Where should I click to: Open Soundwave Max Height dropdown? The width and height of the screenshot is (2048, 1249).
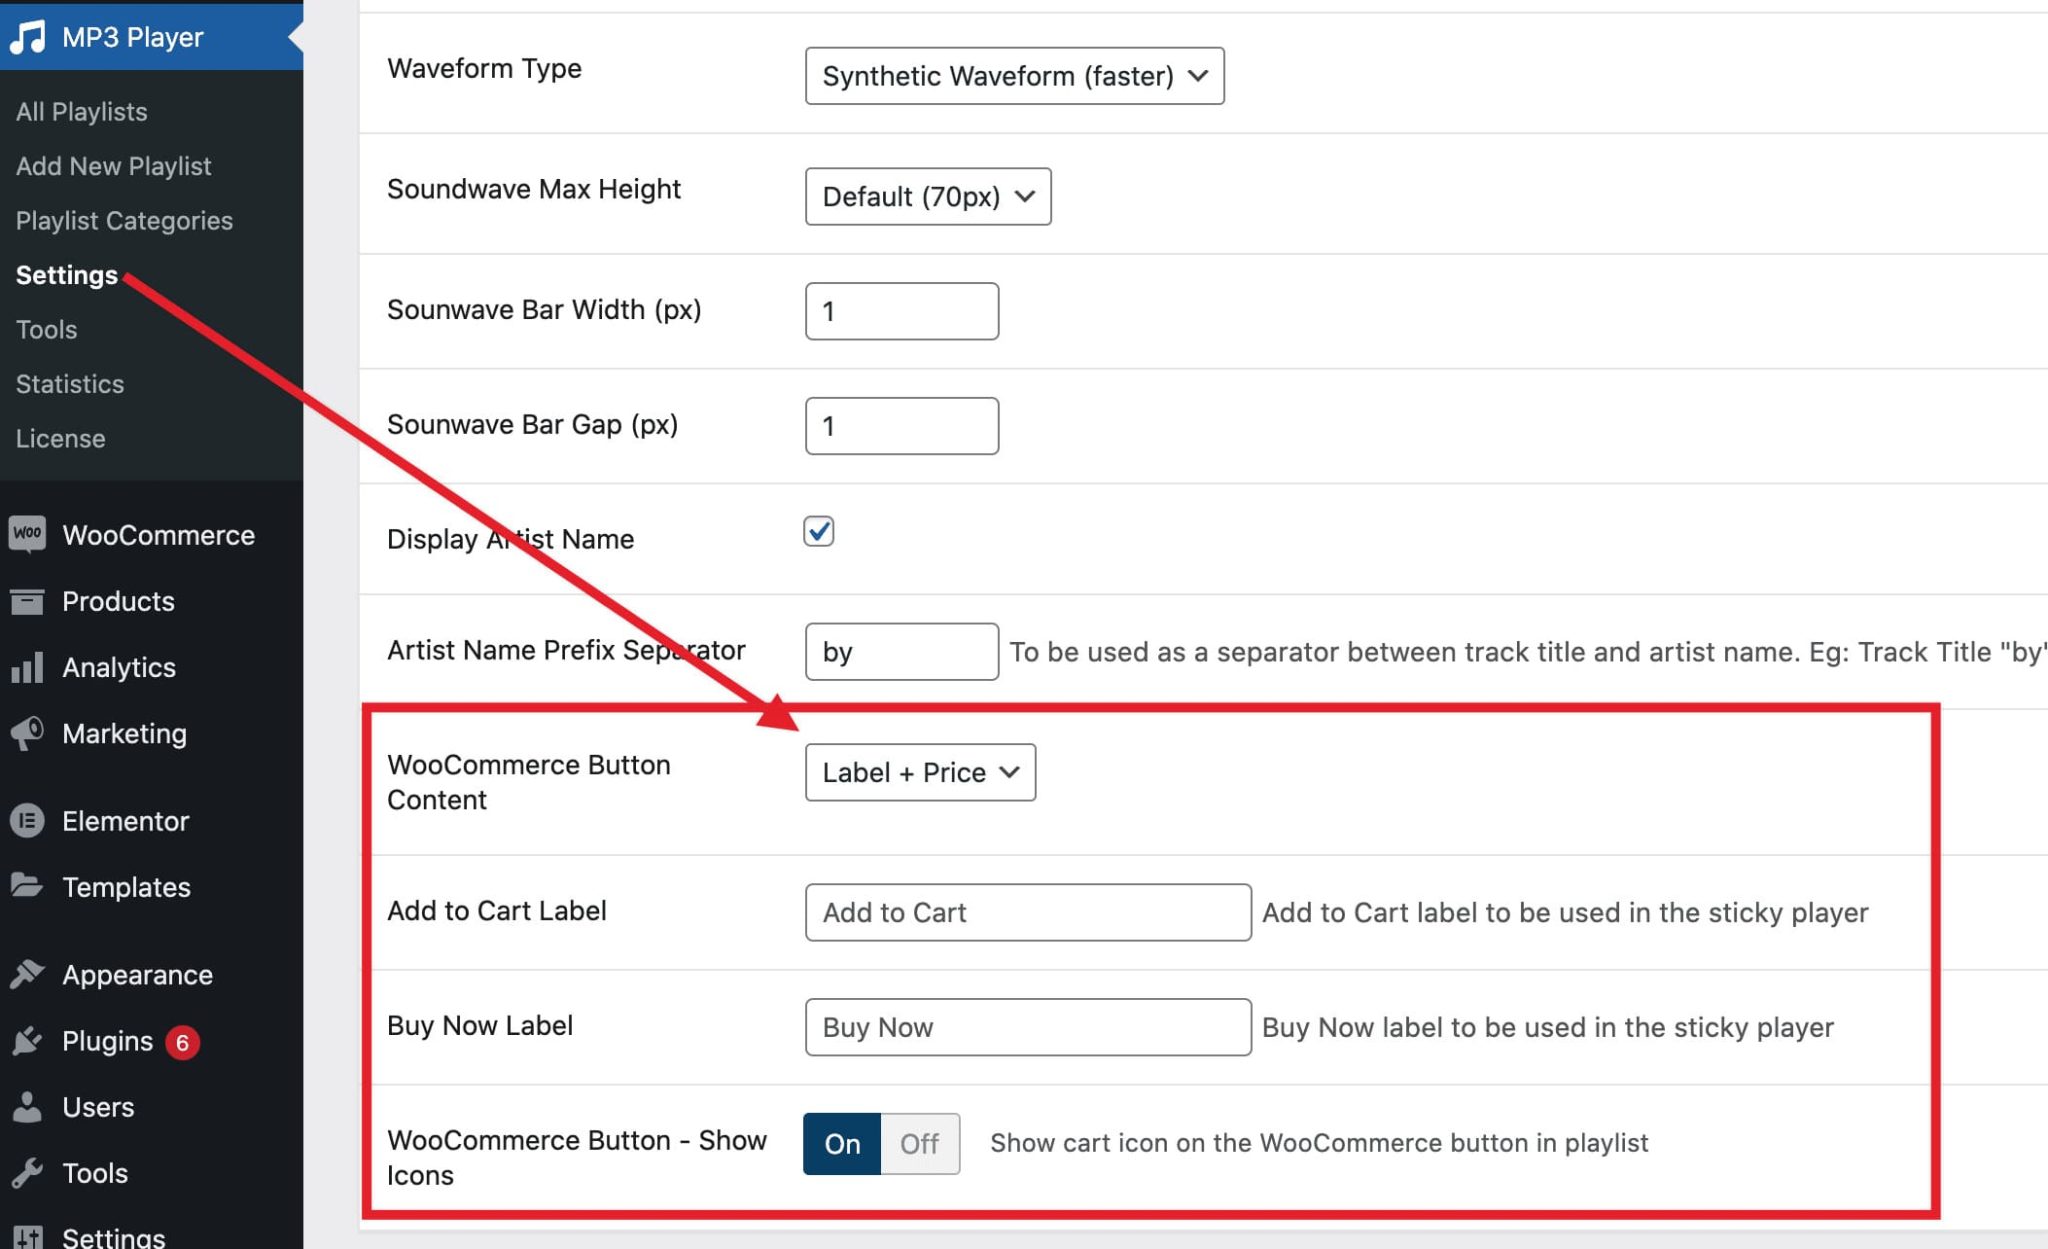(928, 196)
